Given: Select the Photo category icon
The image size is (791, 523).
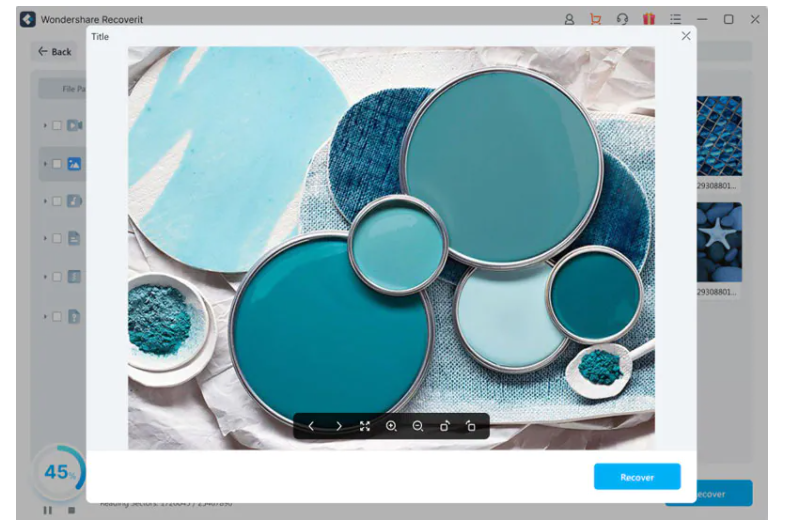Looking at the screenshot, I should click(x=74, y=164).
